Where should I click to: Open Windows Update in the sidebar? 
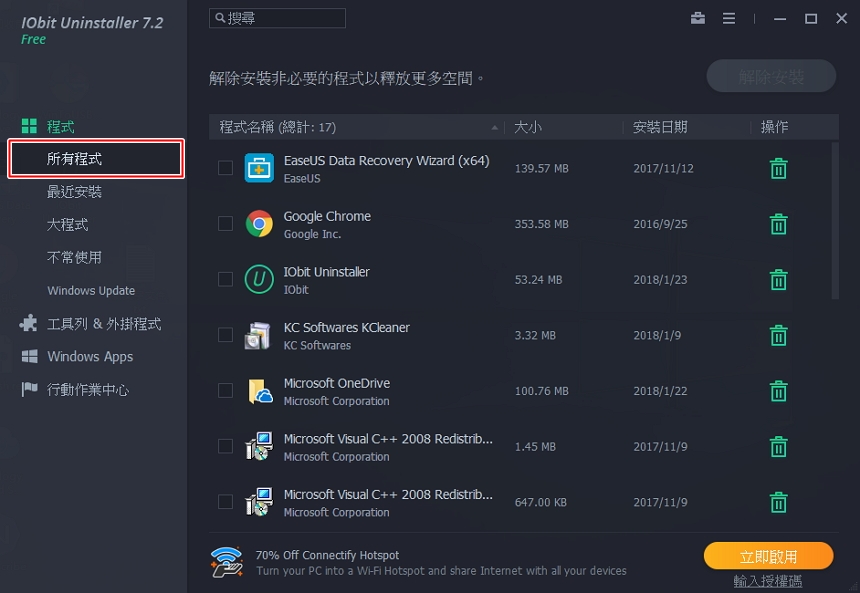(x=91, y=291)
